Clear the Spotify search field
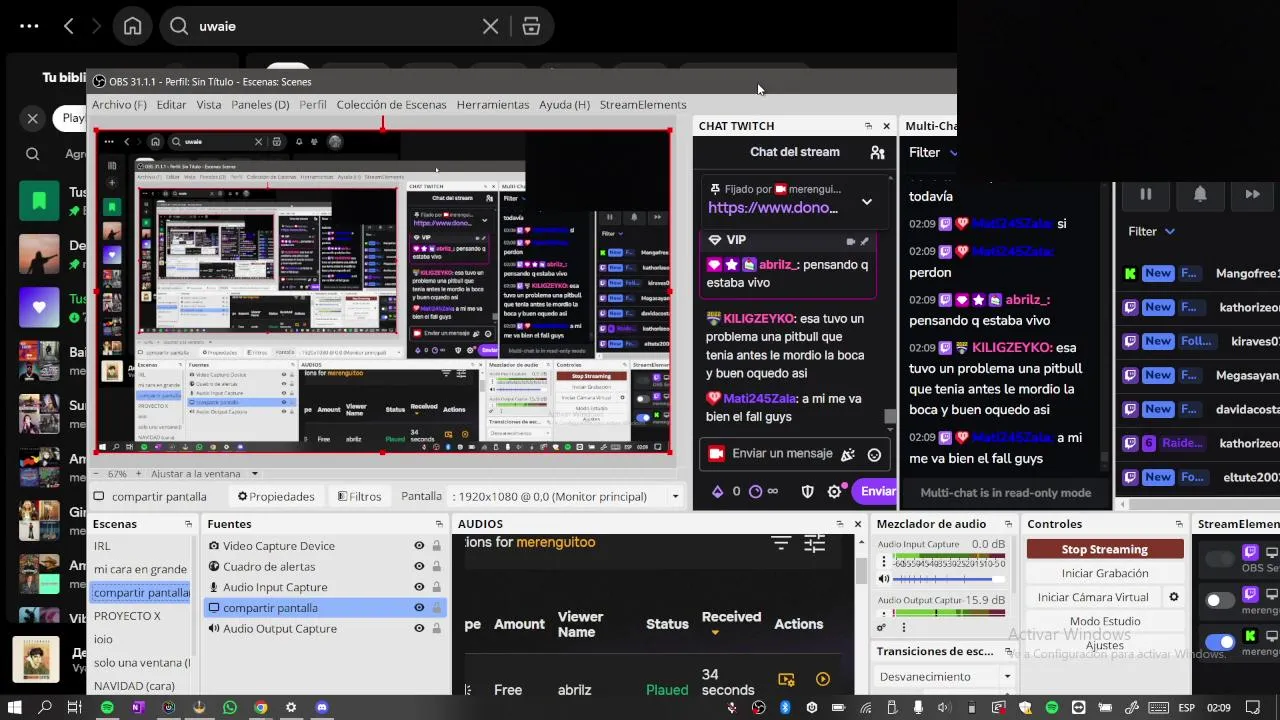The image size is (1280, 720). click(x=490, y=26)
